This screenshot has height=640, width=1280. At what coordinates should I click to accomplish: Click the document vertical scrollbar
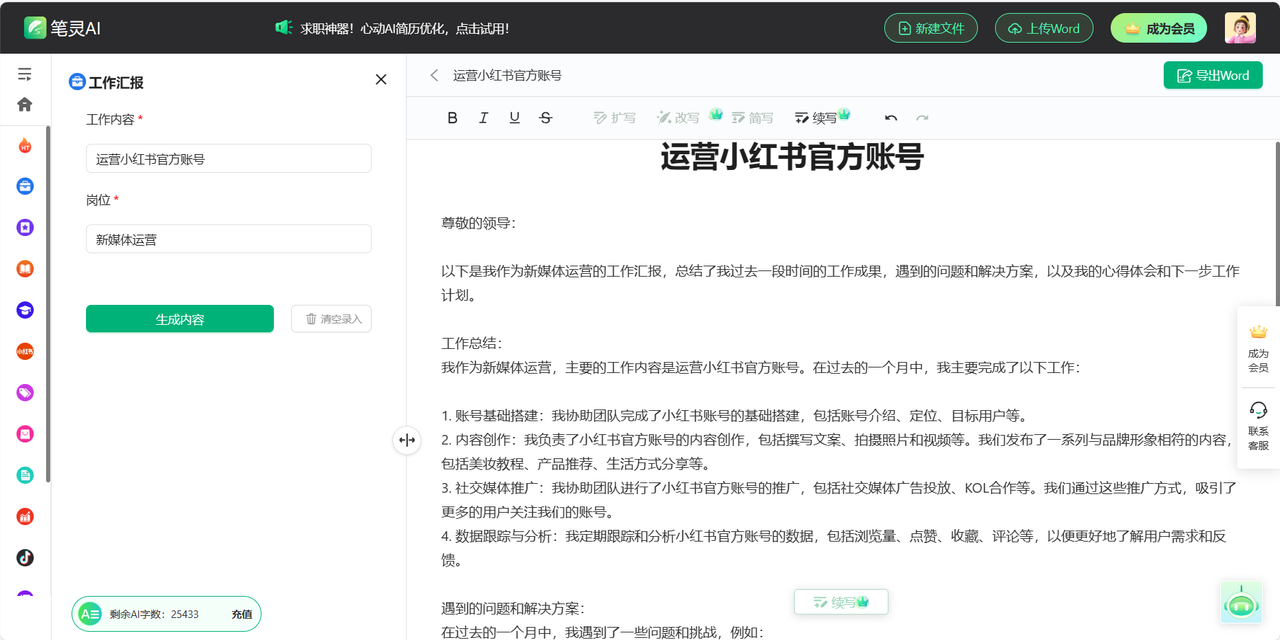coord(1276,222)
